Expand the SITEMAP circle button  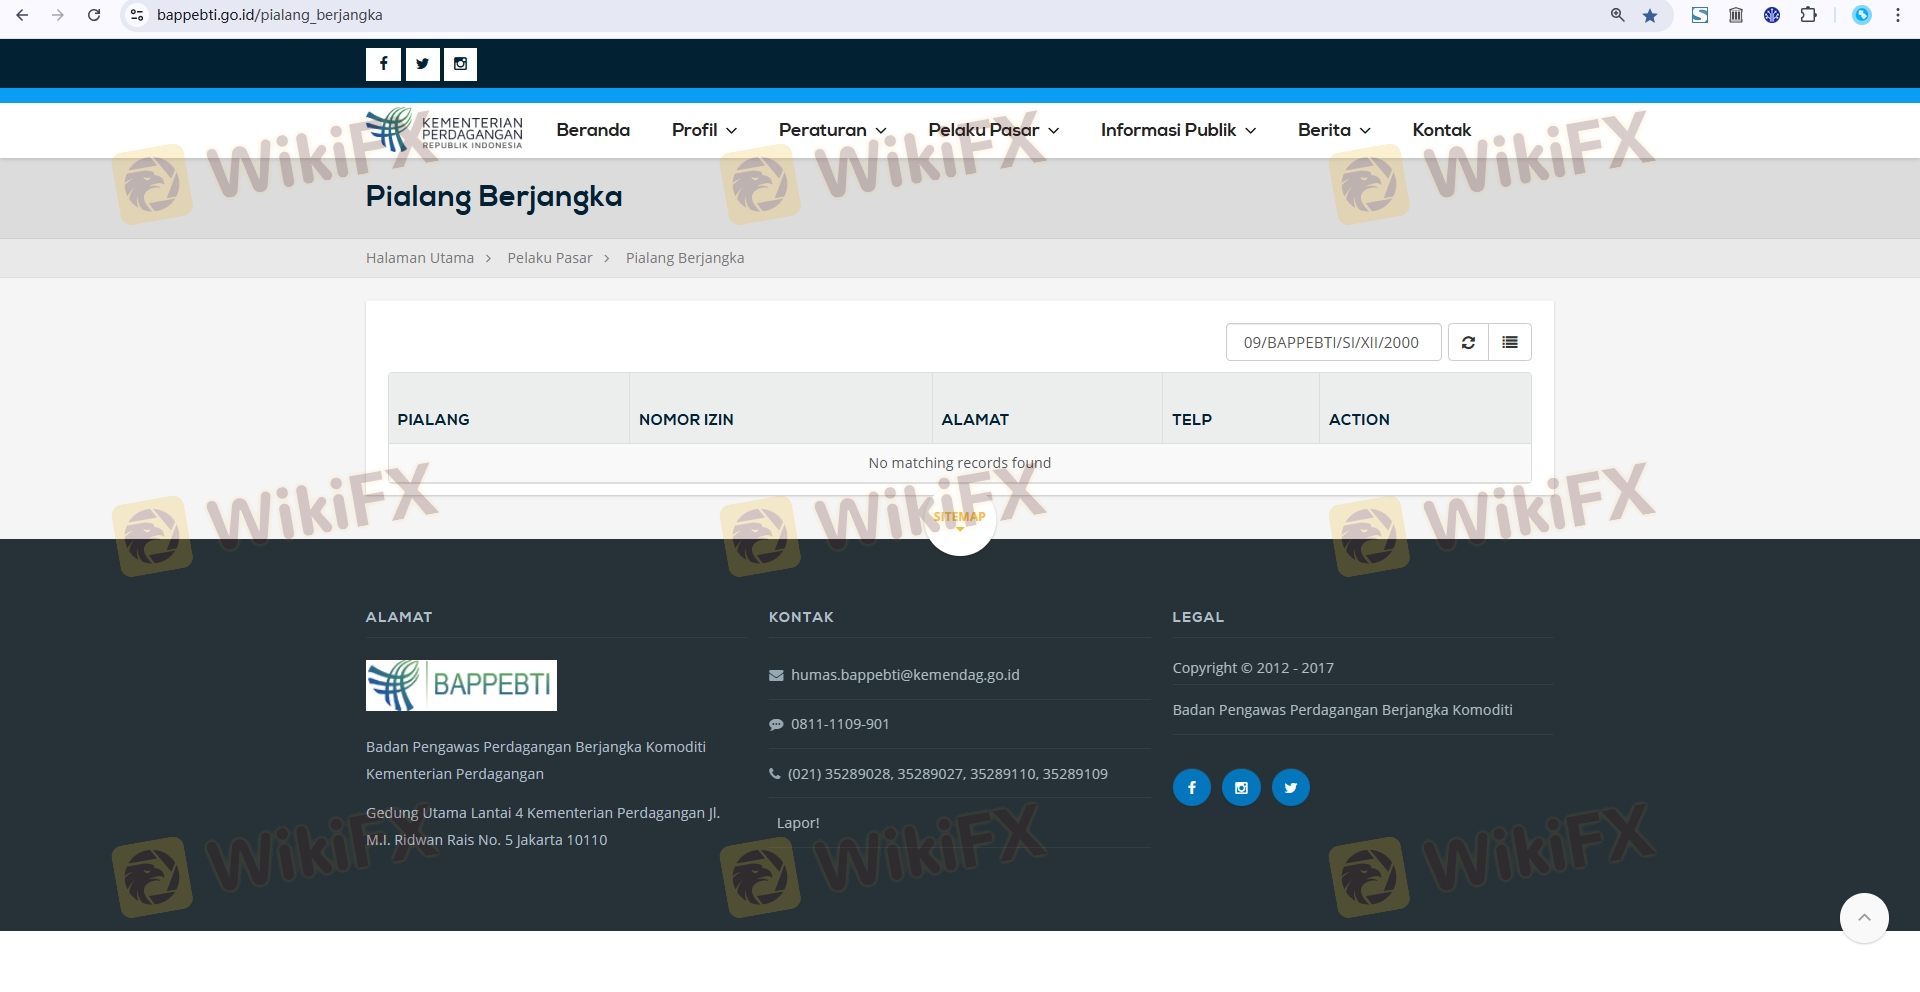[x=960, y=520]
